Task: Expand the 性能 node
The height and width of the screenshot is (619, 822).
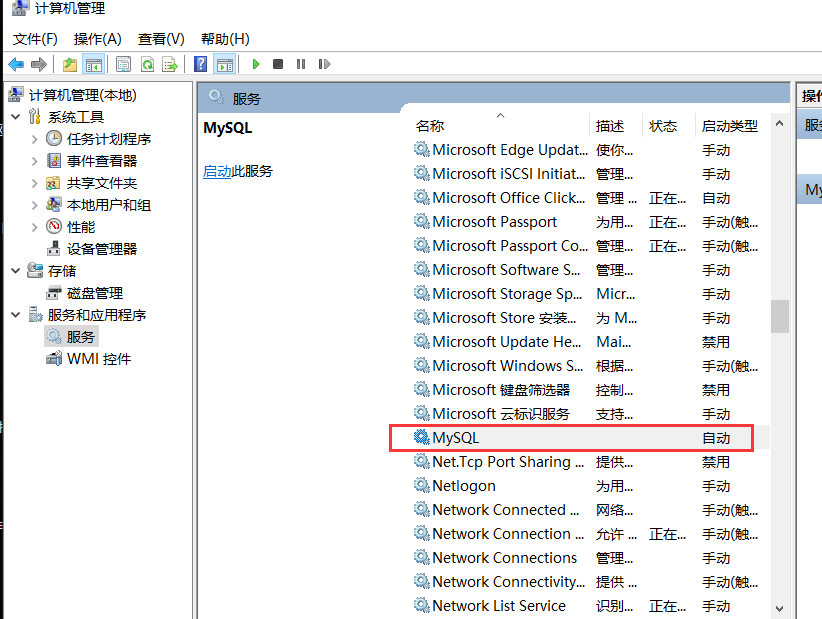Action: 35,227
